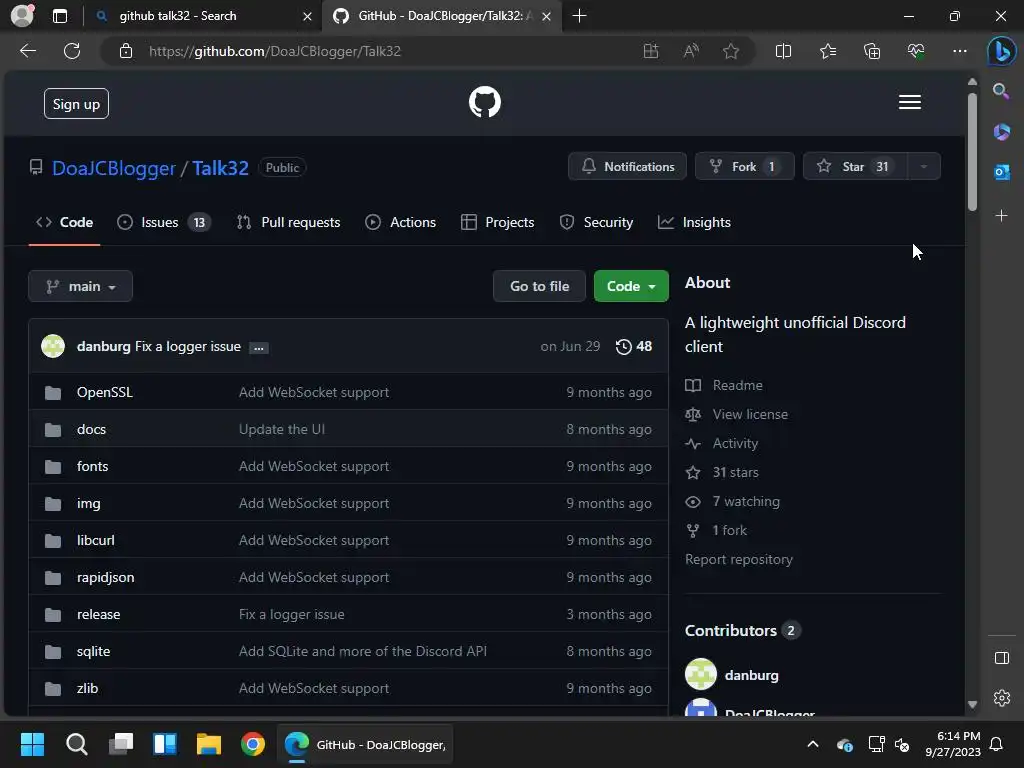Image resolution: width=1024 pixels, height=768 pixels.
Task: Open the Security tab
Action: pyautogui.click(x=596, y=223)
